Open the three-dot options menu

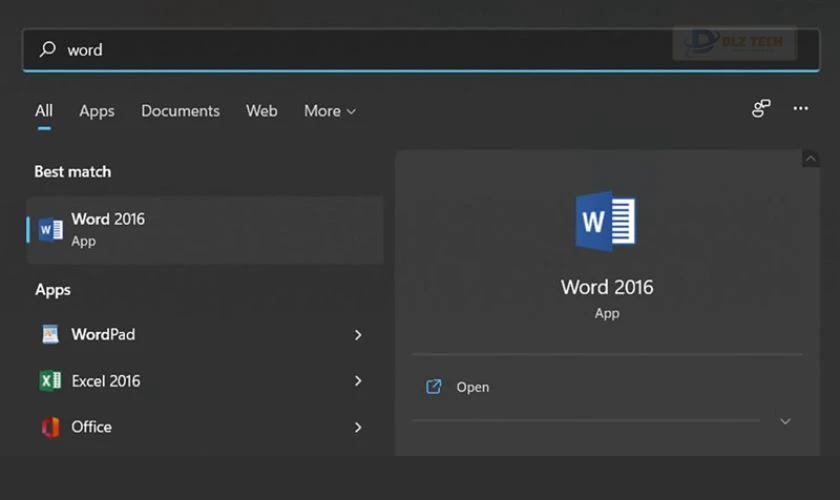(801, 108)
